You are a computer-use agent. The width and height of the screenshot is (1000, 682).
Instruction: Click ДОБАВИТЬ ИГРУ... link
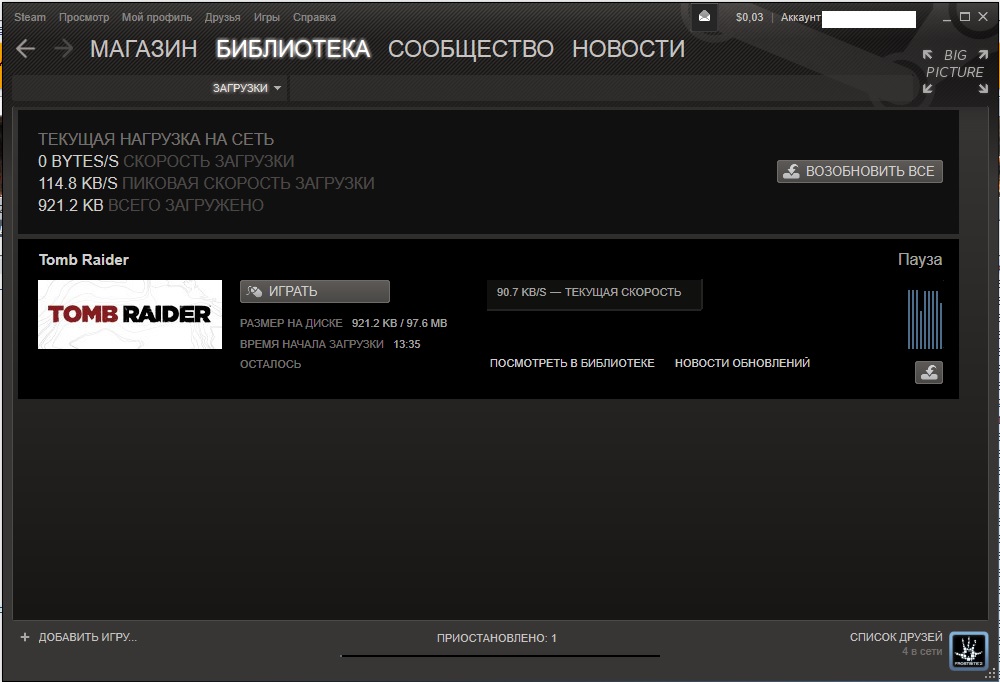[x=87, y=637]
